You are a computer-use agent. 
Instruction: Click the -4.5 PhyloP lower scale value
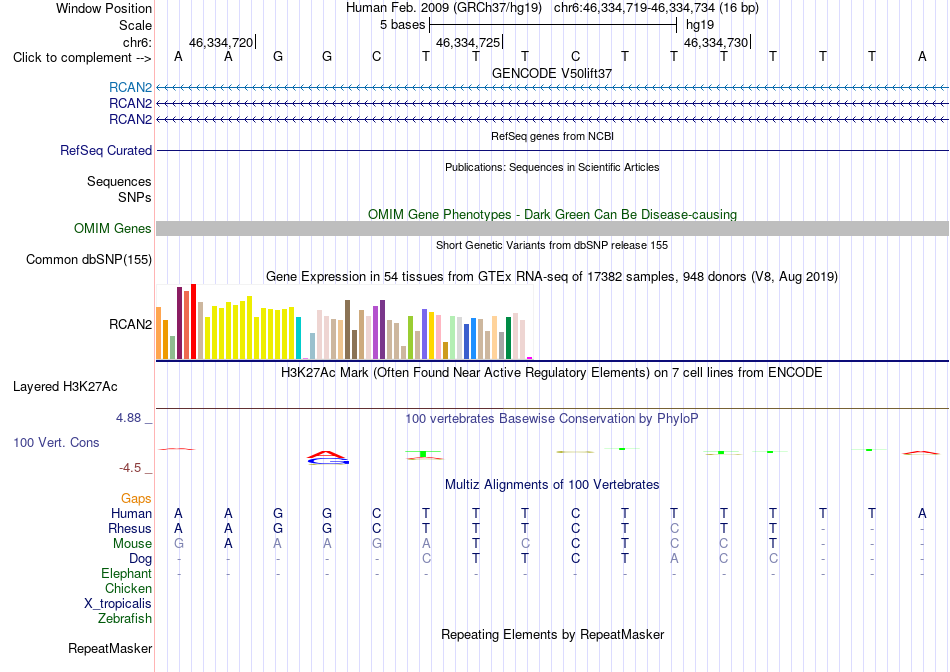tap(130, 468)
